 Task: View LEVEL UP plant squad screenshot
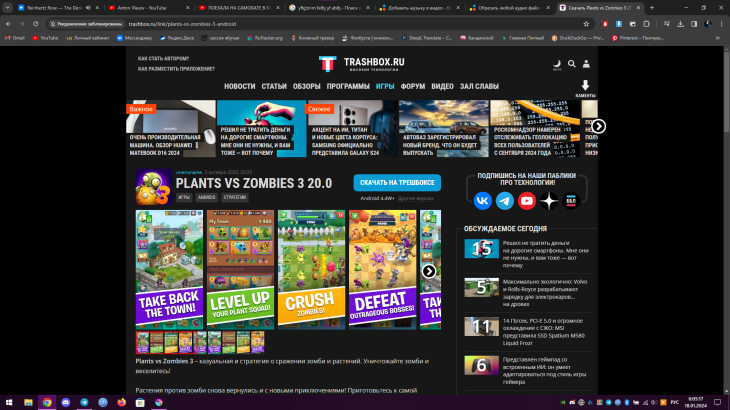click(x=240, y=269)
